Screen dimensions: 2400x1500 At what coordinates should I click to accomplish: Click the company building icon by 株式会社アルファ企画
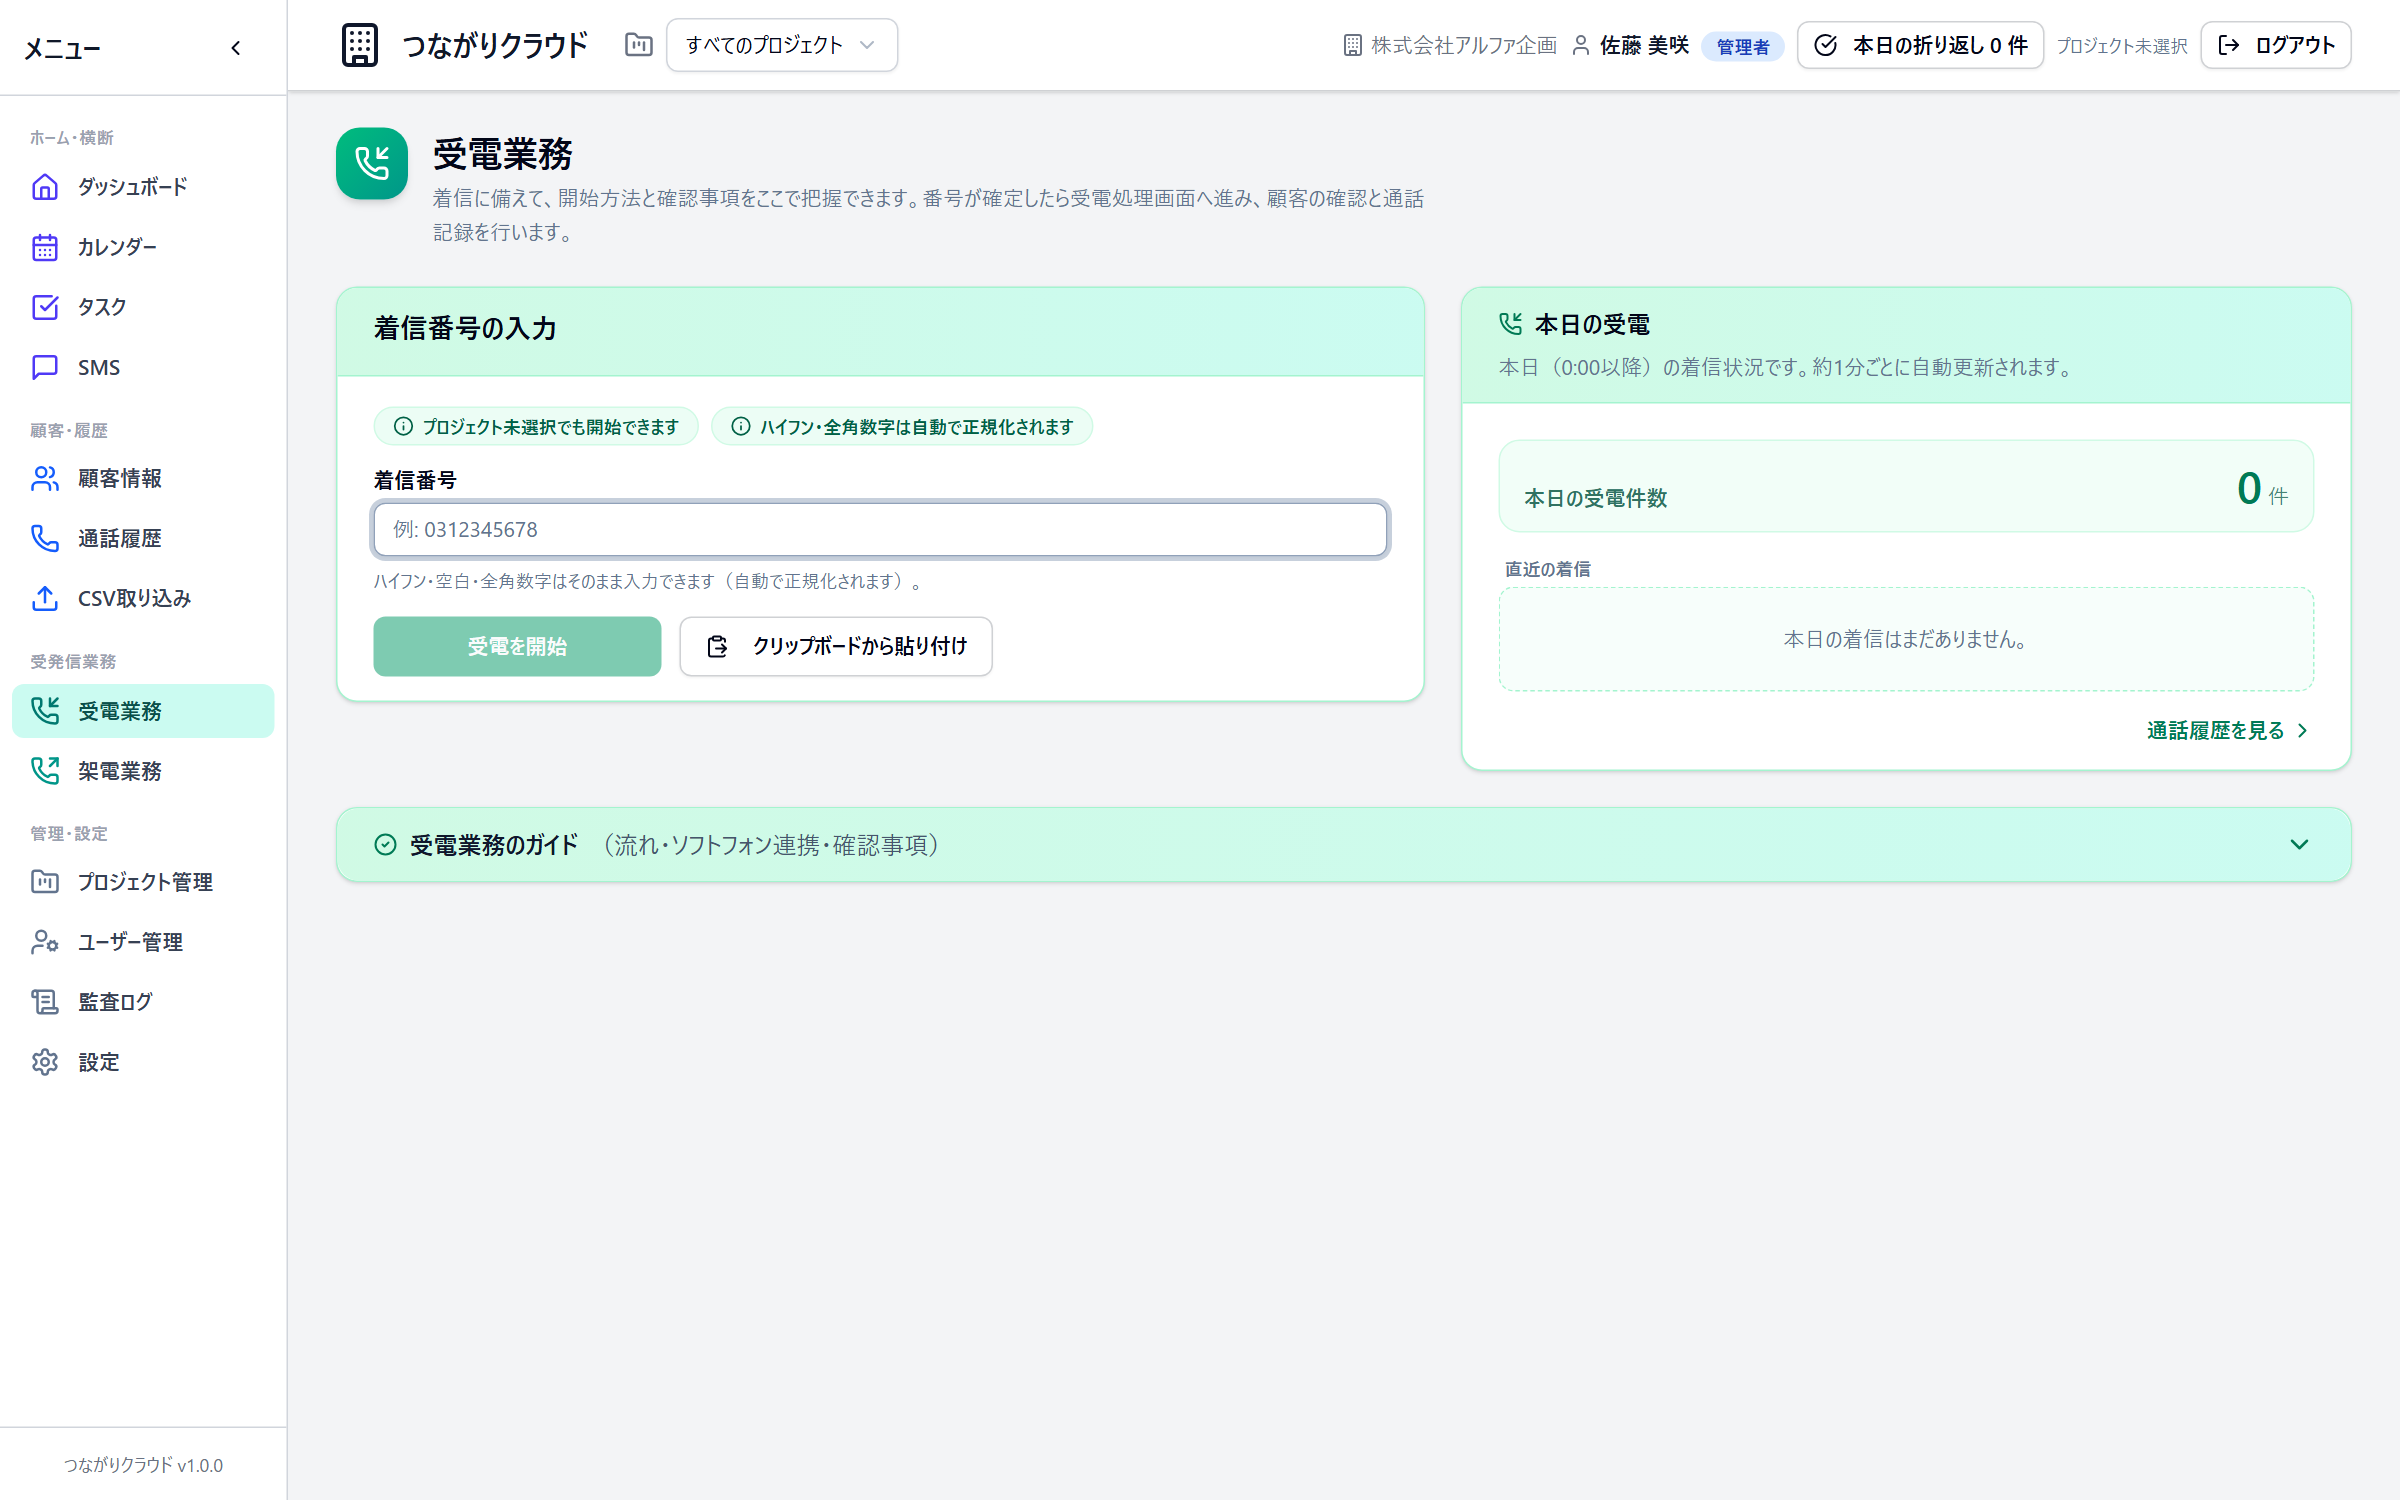point(1352,45)
